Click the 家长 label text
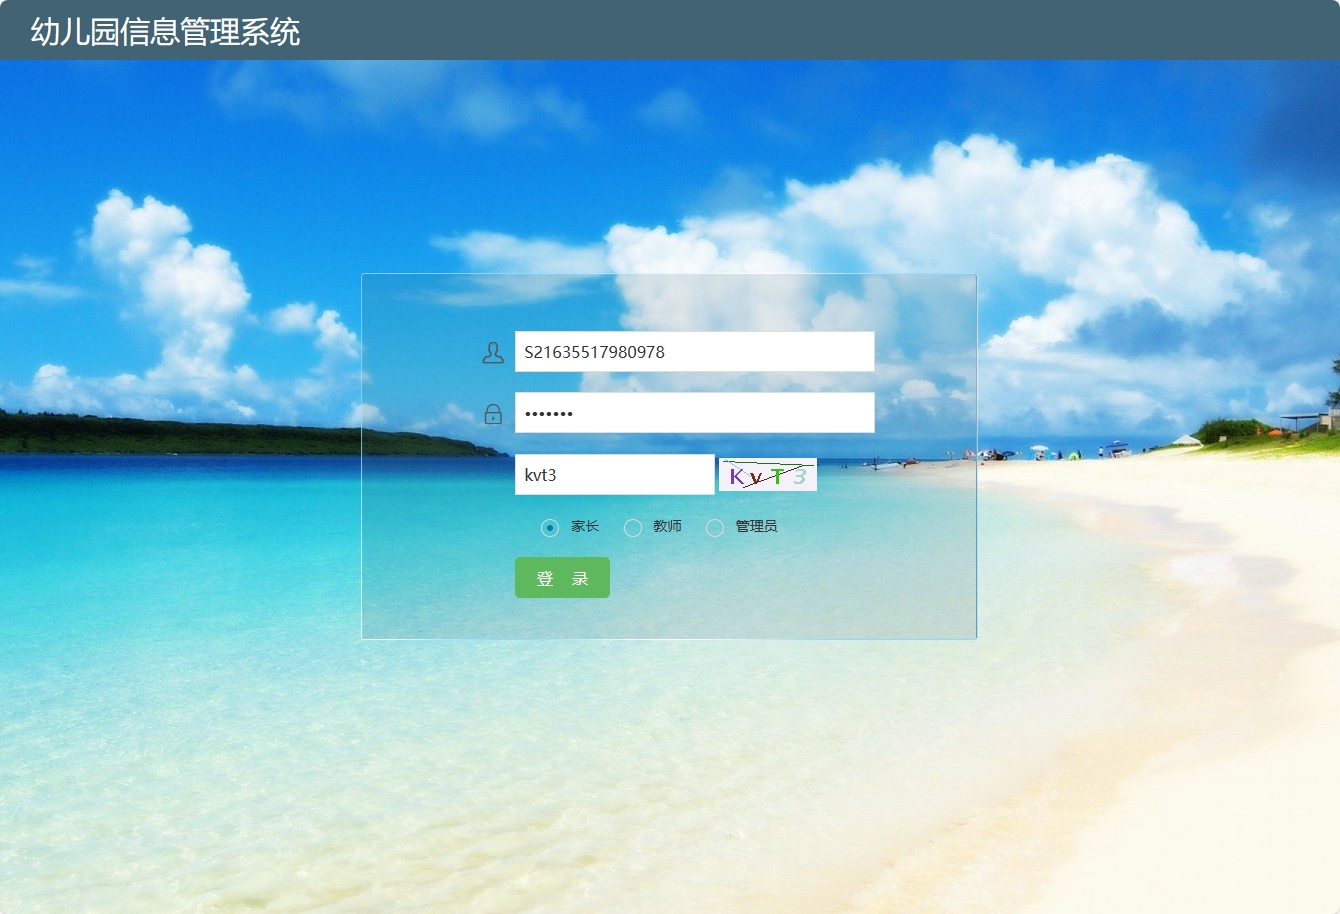Image resolution: width=1340 pixels, height=914 pixels. pyautogui.click(x=585, y=527)
